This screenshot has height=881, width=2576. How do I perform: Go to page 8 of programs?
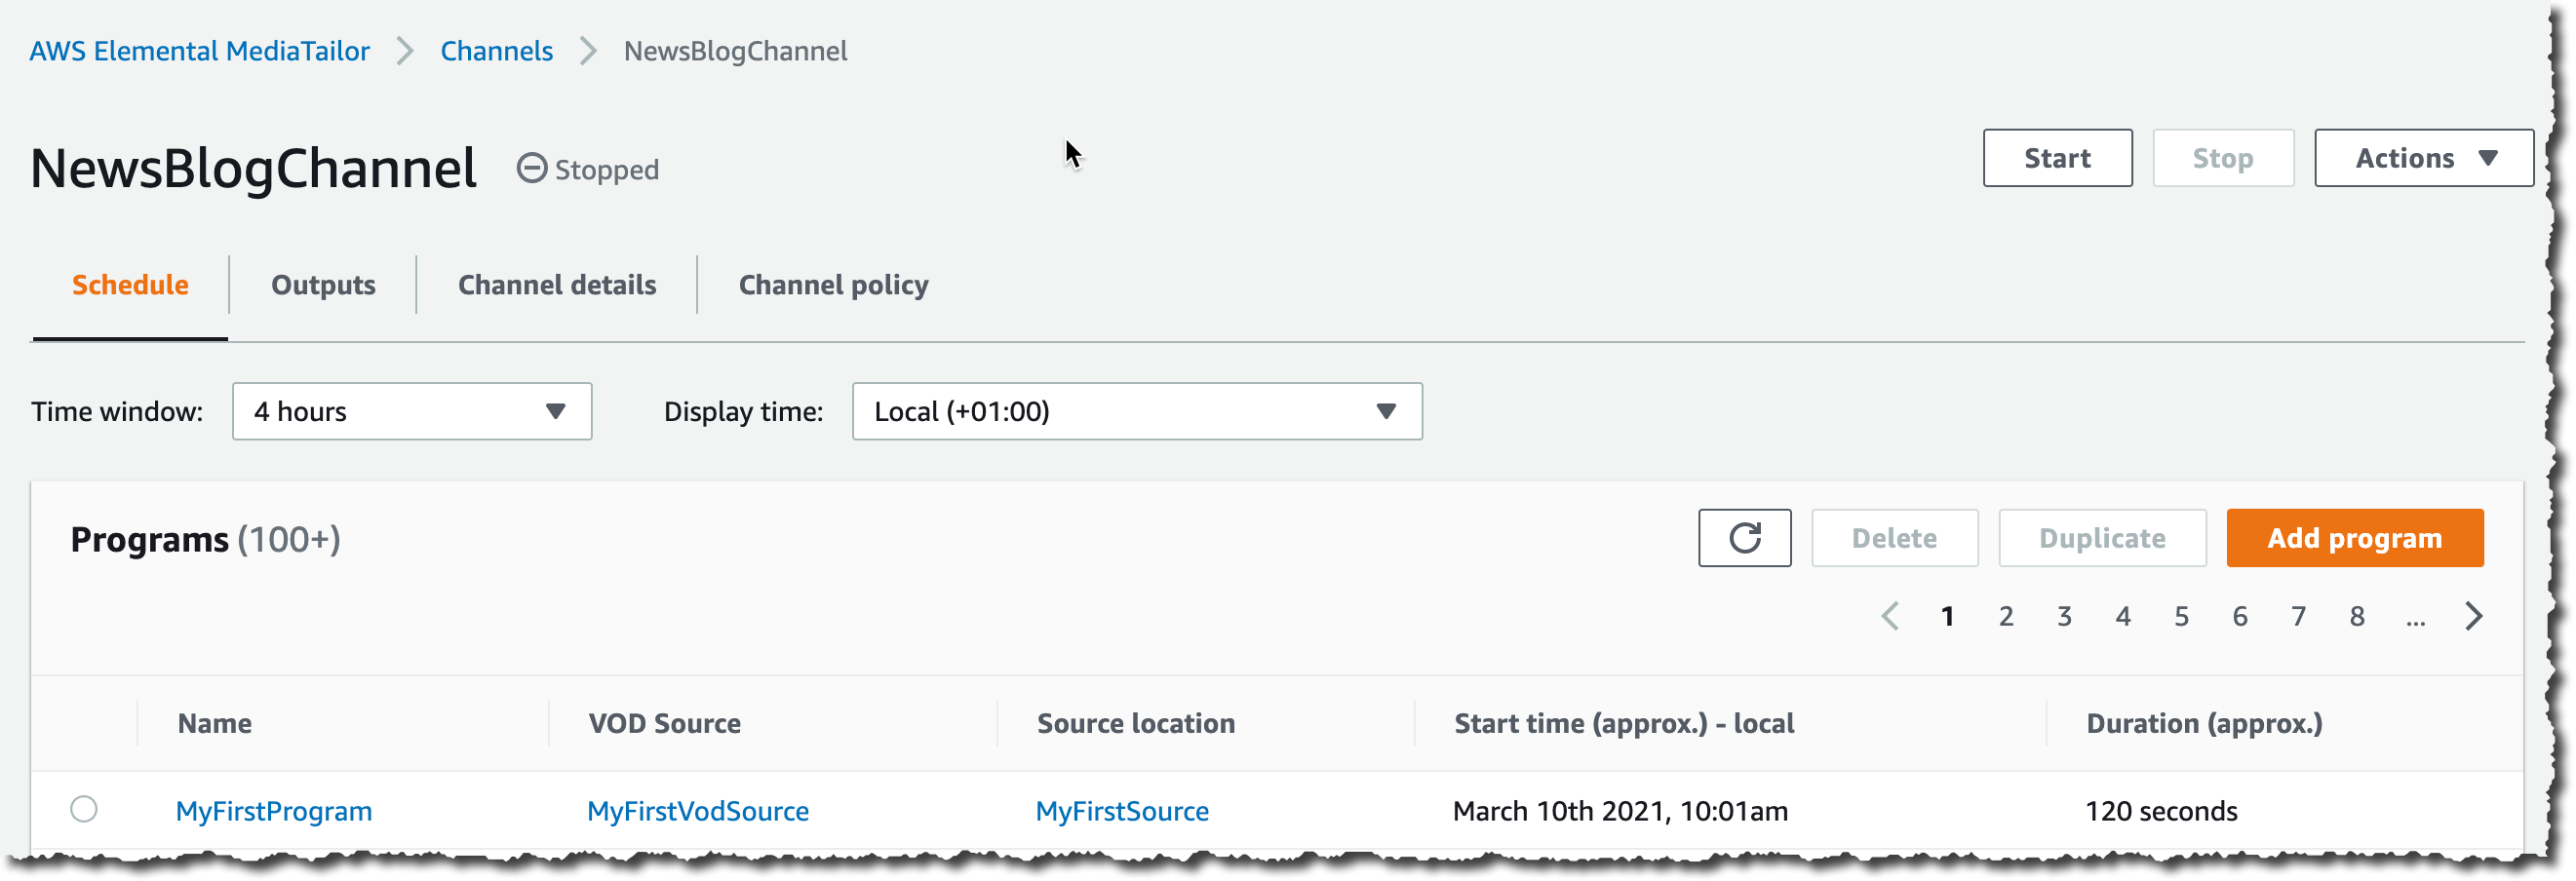[x=2357, y=616]
